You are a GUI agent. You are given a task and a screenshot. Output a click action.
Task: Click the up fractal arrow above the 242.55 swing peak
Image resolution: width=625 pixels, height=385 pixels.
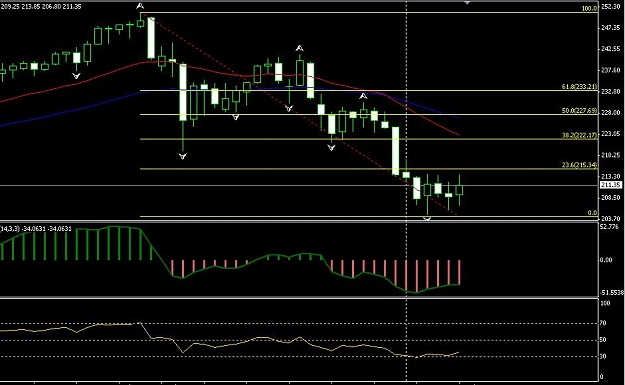point(299,49)
